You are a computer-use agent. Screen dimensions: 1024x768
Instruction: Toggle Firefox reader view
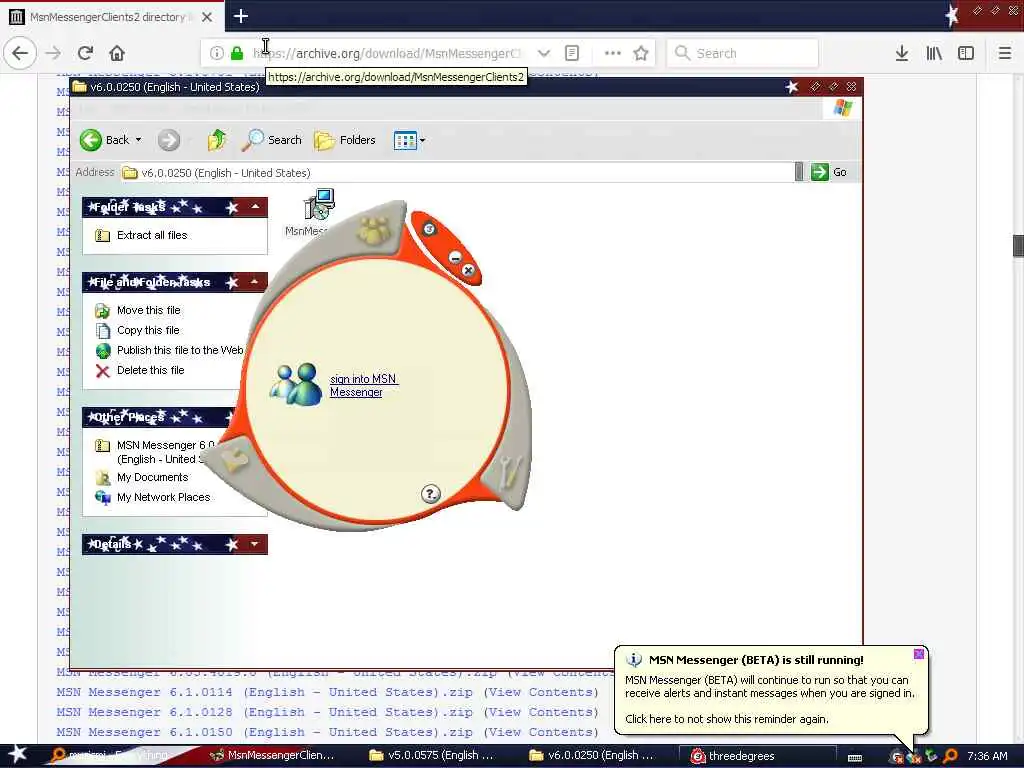tap(571, 53)
